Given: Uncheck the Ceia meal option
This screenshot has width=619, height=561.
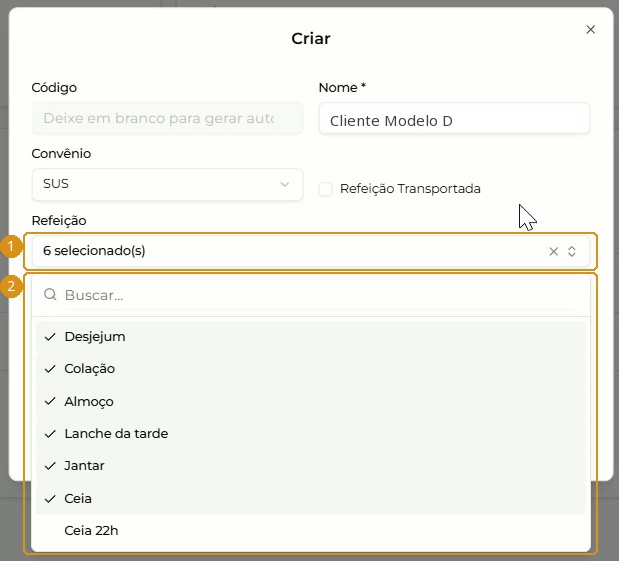Looking at the screenshot, I should pyautogui.click(x=311, y=498).
